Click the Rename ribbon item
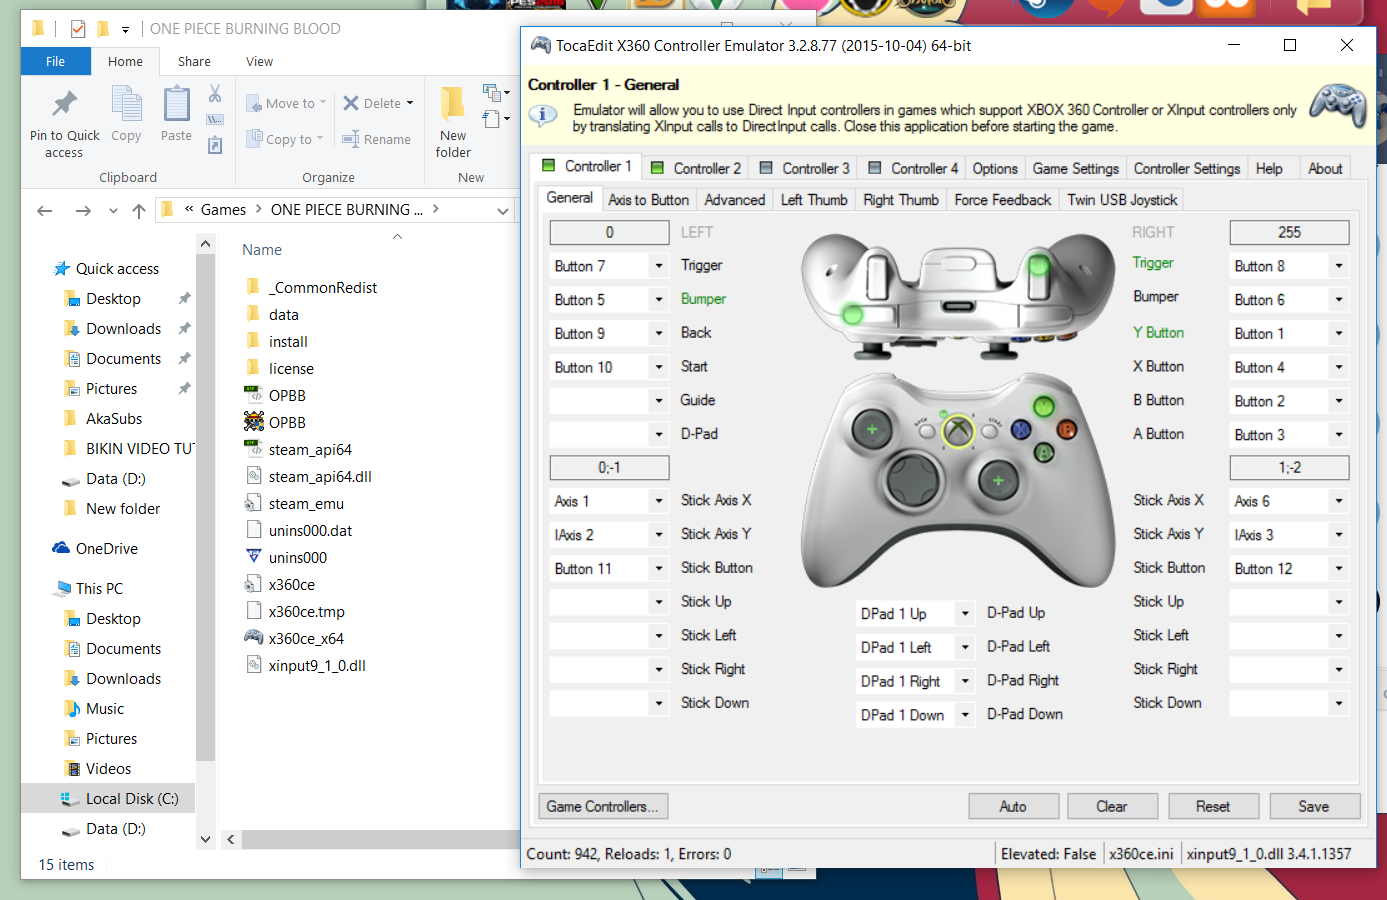Viewport: 1387px width, 900px height. [x=376, y=139]
